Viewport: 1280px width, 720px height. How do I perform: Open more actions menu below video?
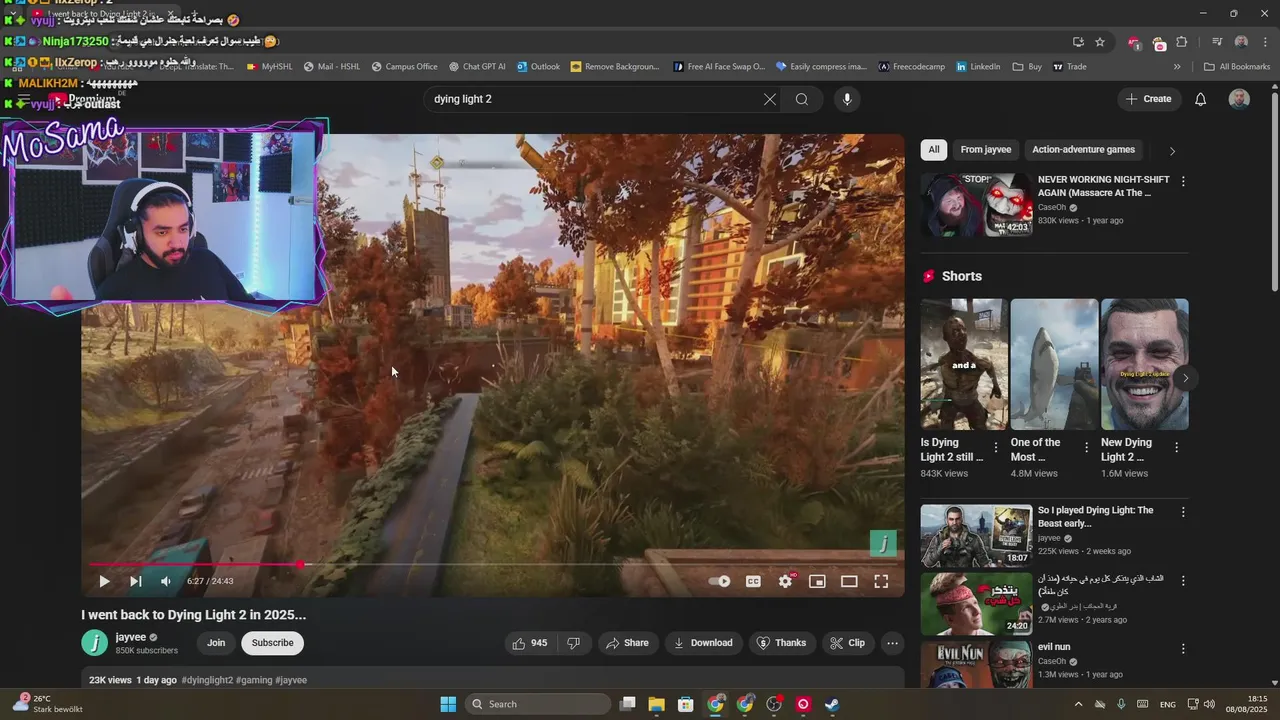tap(893, 643)
